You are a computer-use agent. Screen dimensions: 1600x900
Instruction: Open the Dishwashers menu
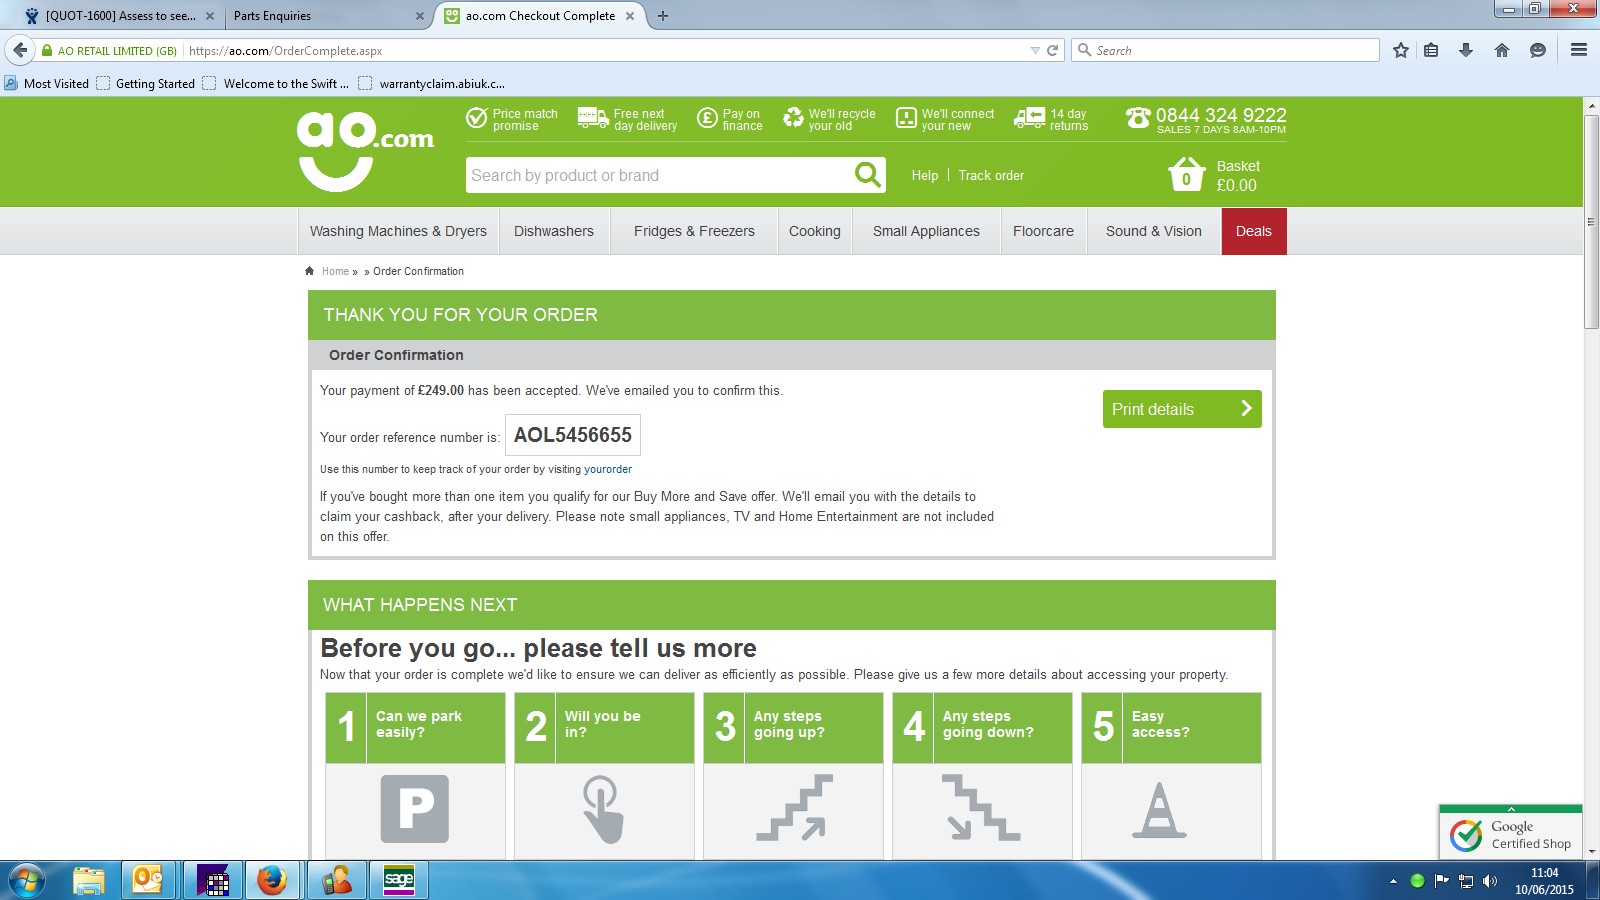pyautogui.click(x=554, y=231)
